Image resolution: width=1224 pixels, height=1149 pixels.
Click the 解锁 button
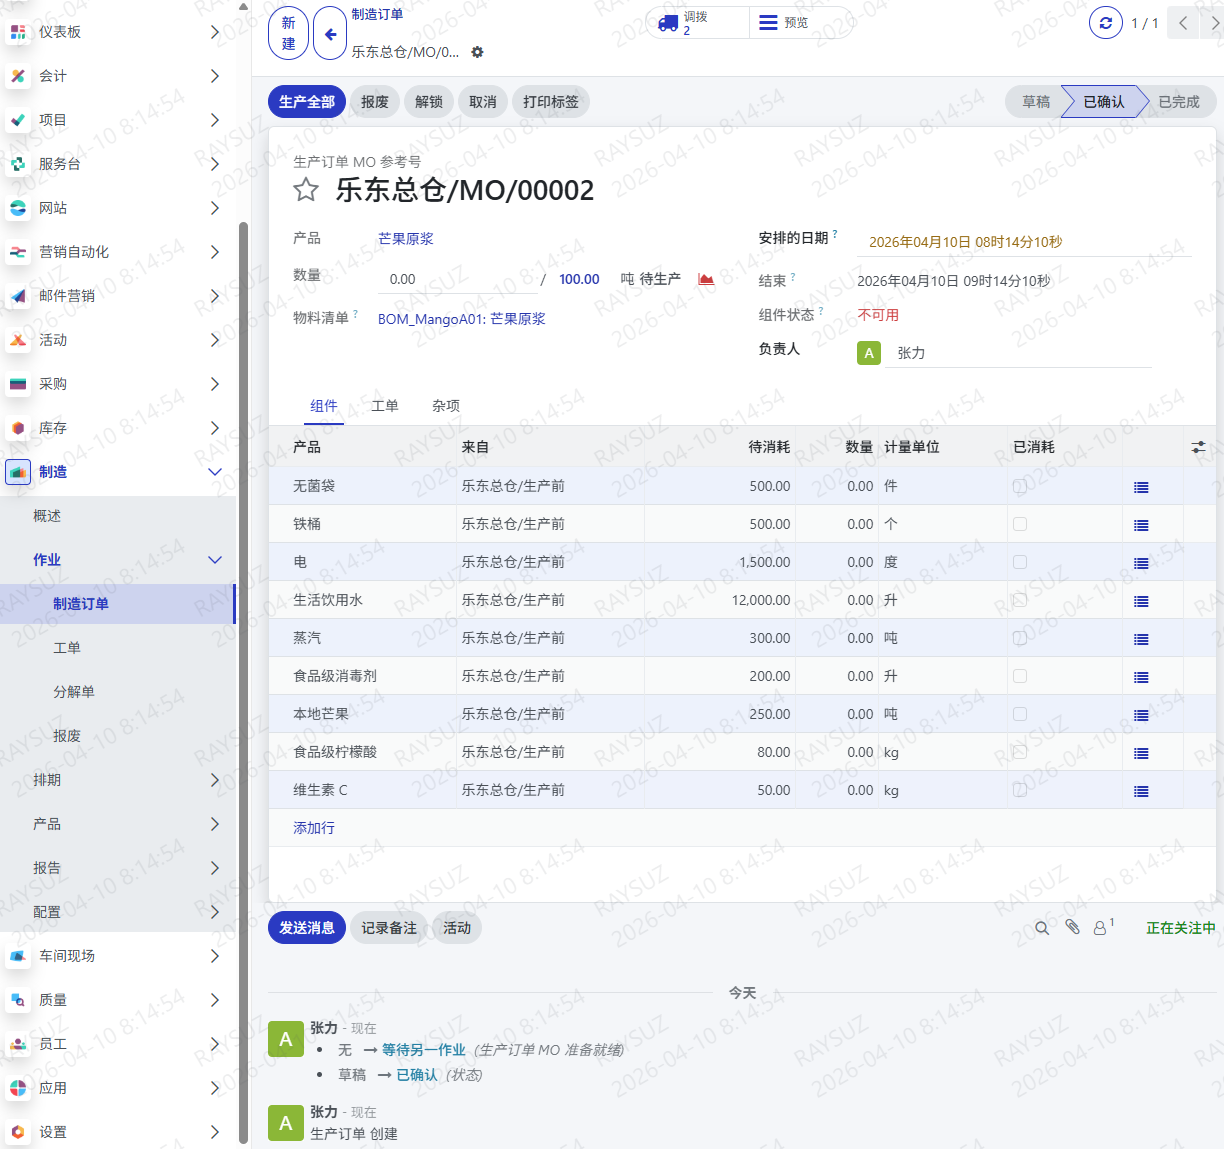(429, 102)
